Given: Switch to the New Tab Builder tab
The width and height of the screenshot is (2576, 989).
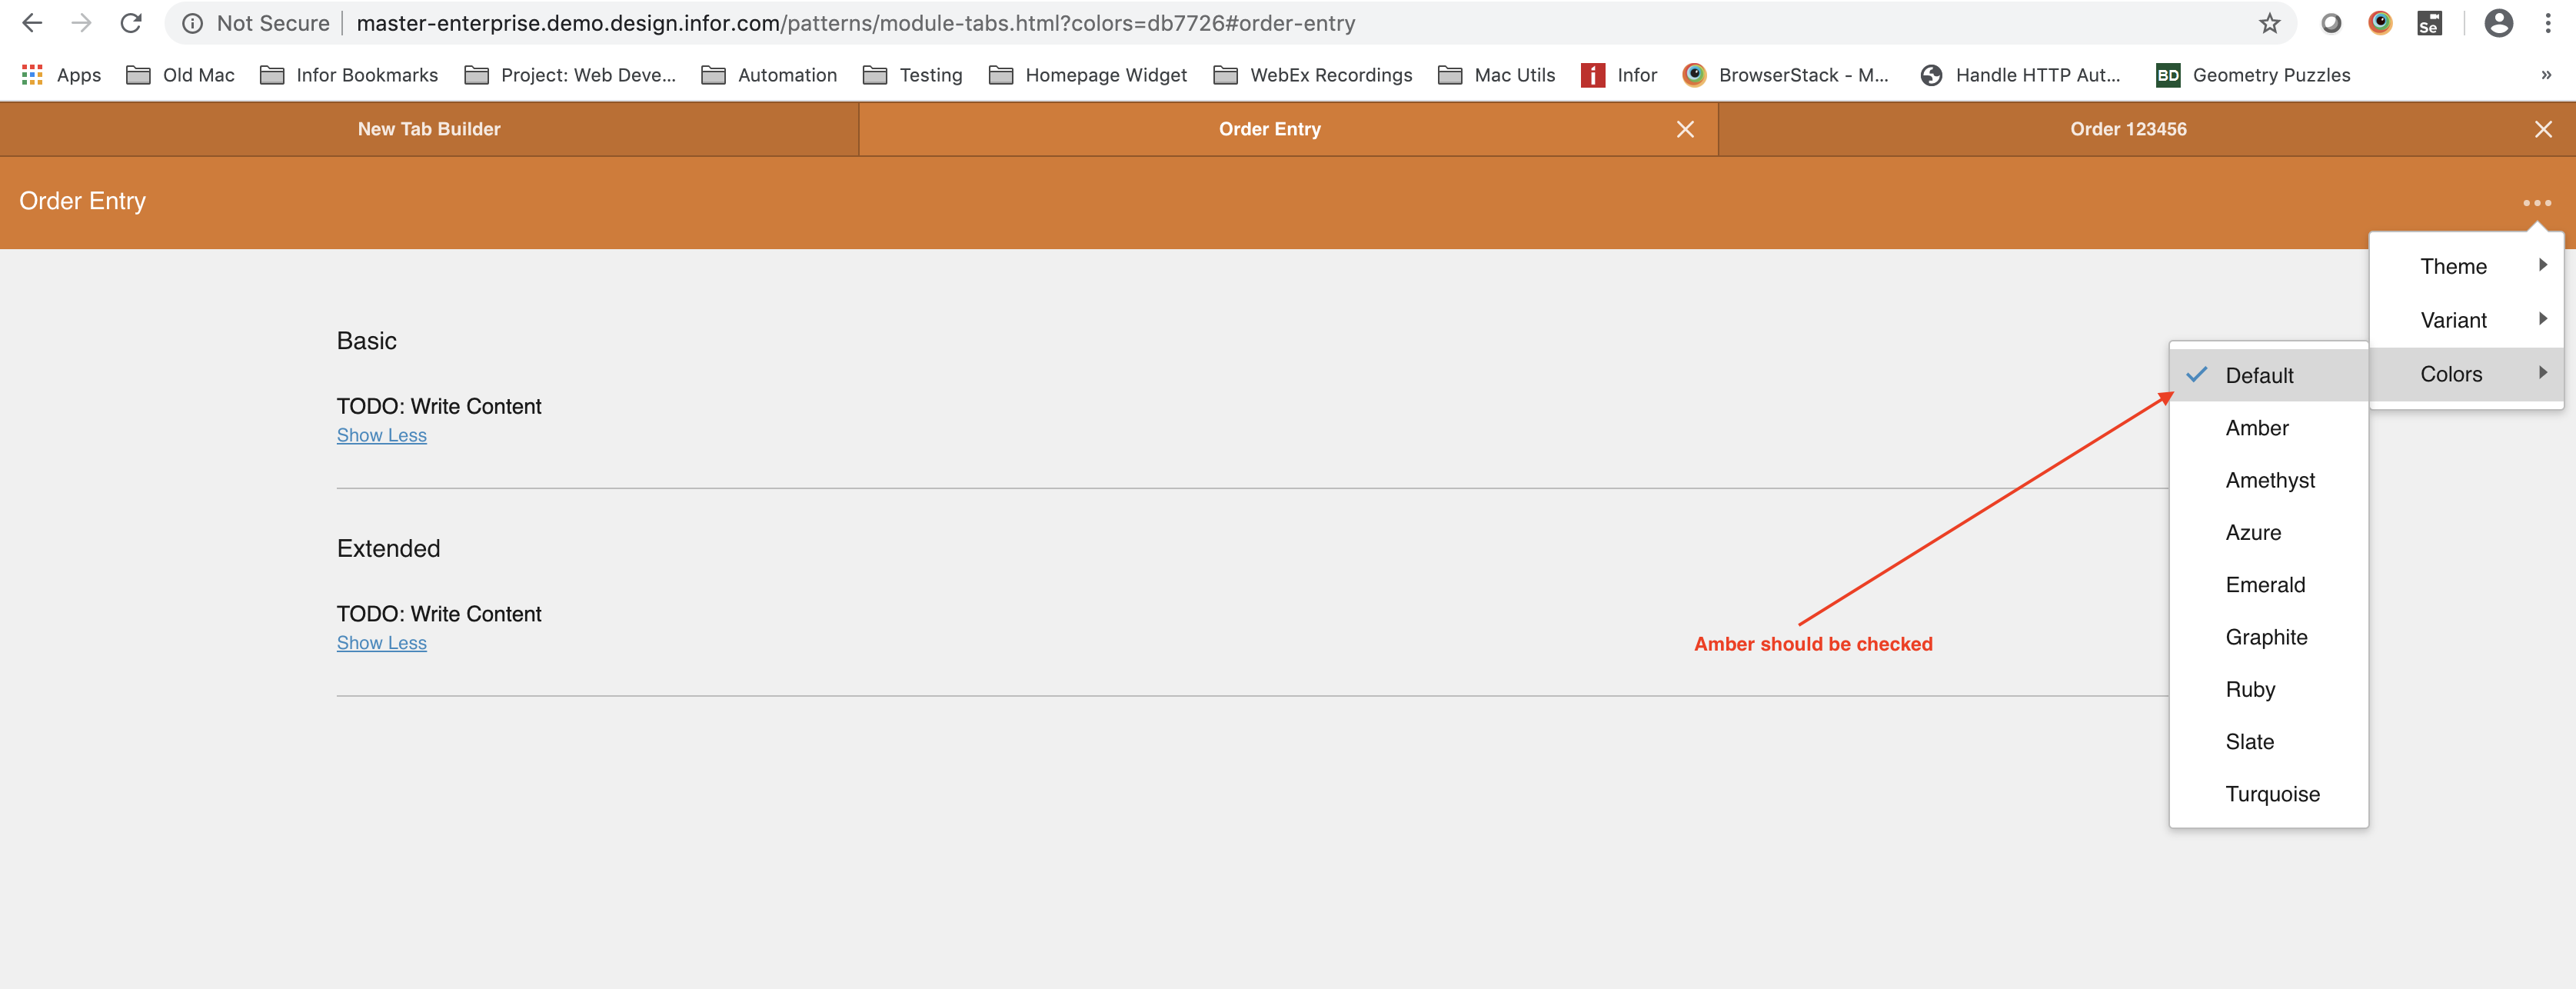Looking at the screenshot, I should (x=429, y=130).
